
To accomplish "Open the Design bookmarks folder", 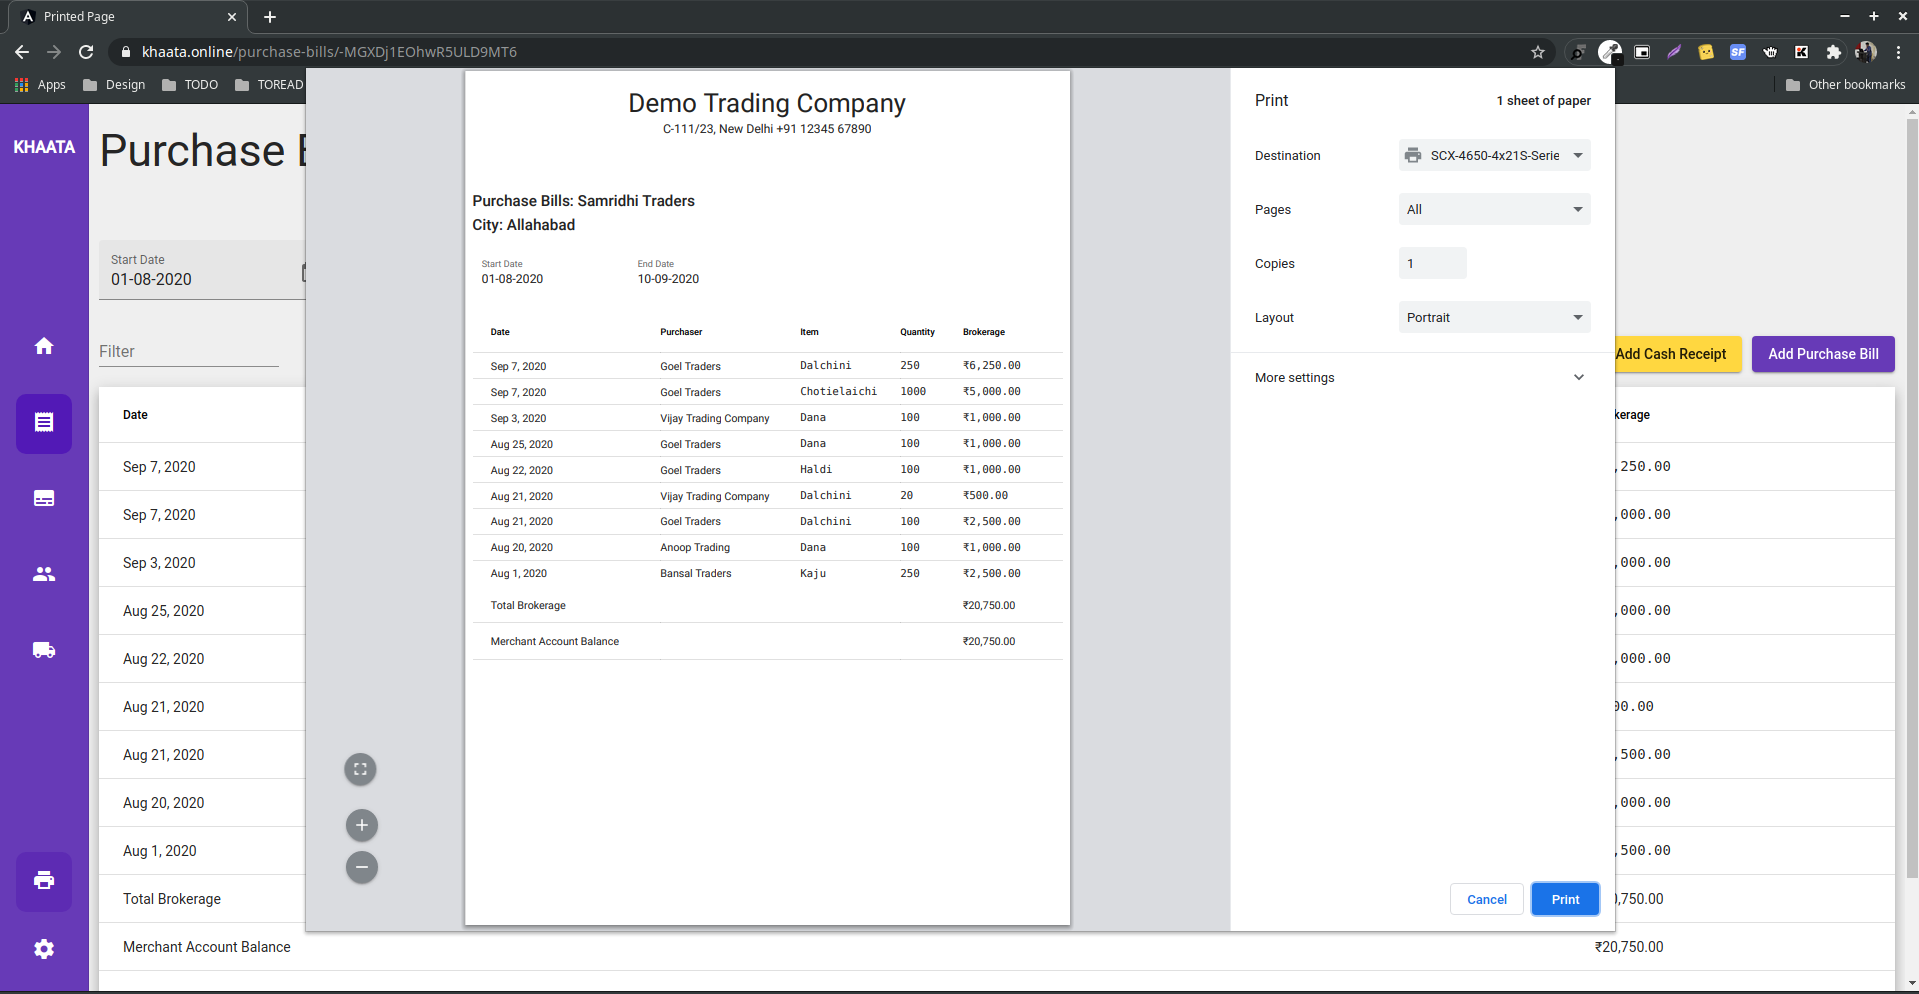I will pos(114,85).
